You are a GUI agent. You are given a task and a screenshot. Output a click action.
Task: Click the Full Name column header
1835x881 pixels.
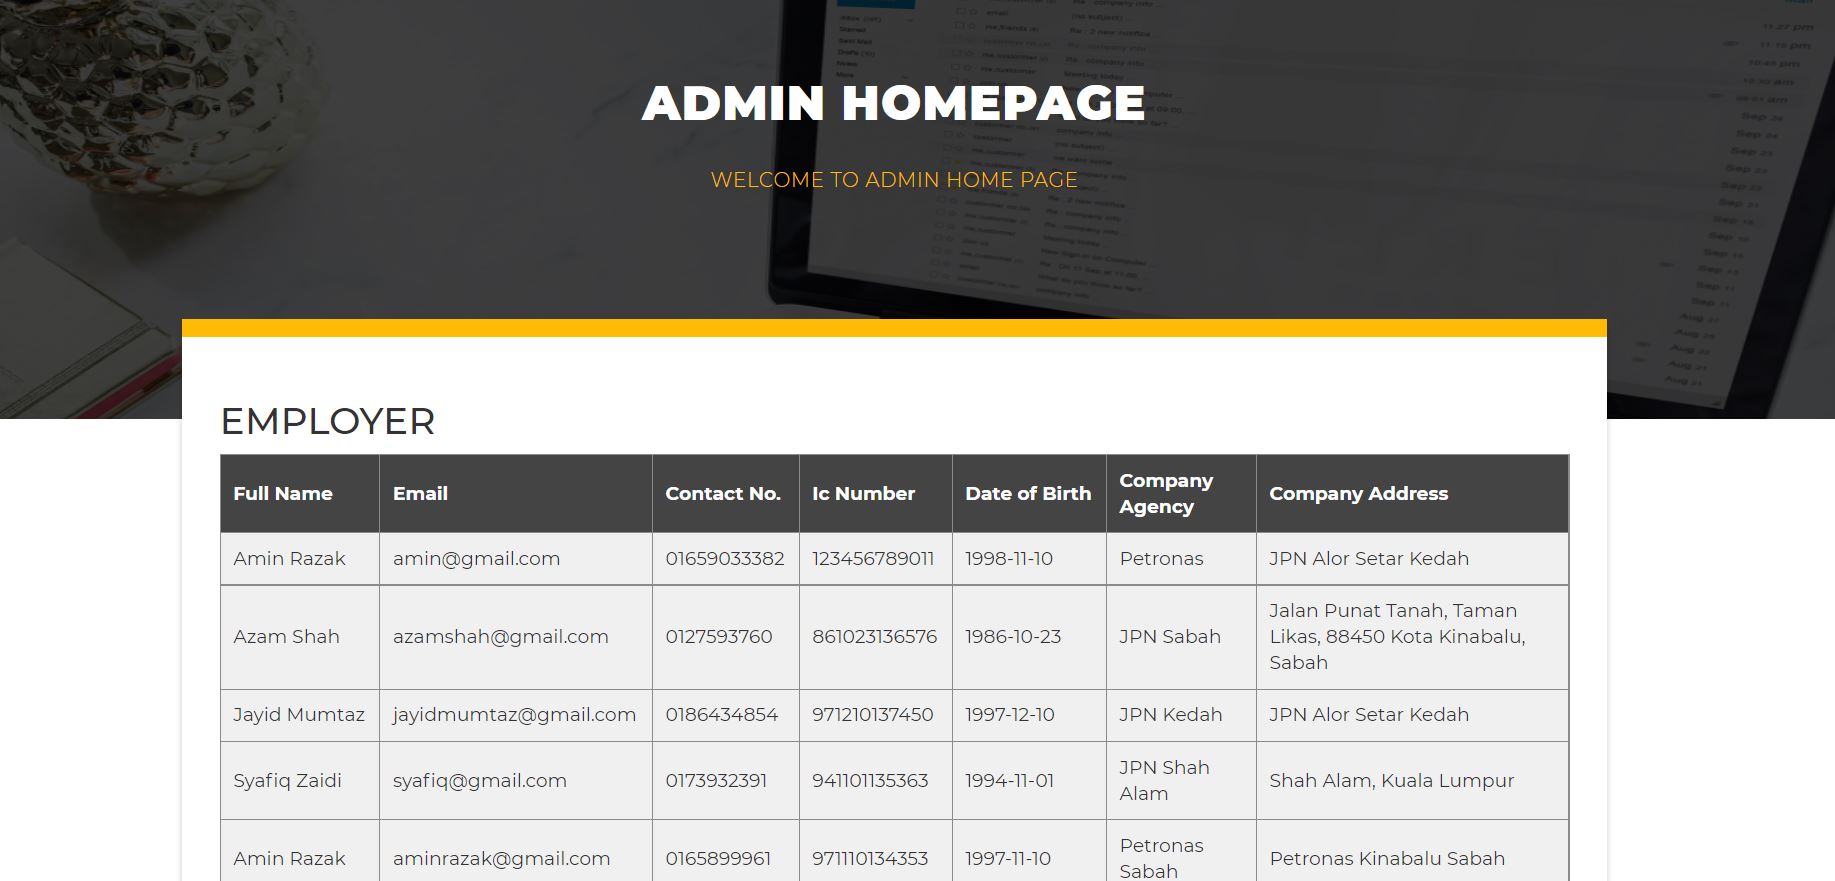[283, 494]
